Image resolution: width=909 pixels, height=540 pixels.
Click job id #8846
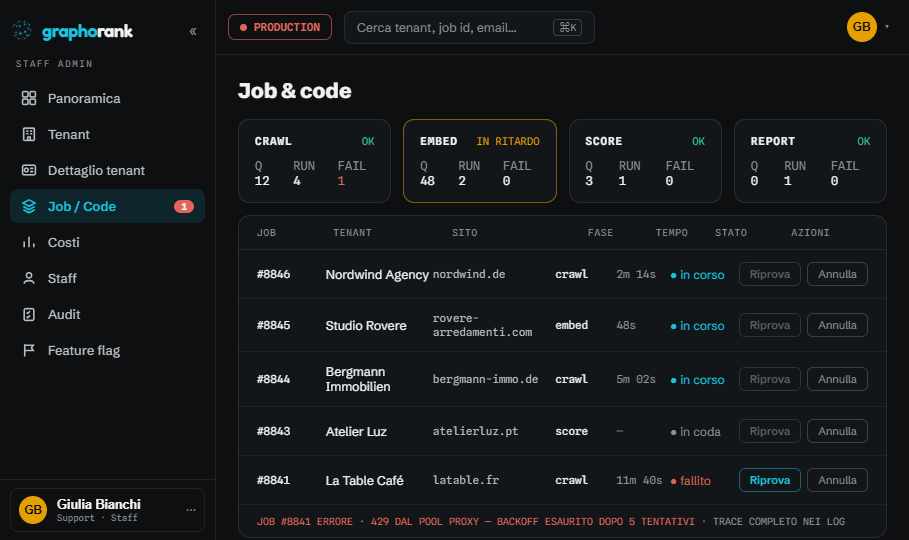coord(274,274)
